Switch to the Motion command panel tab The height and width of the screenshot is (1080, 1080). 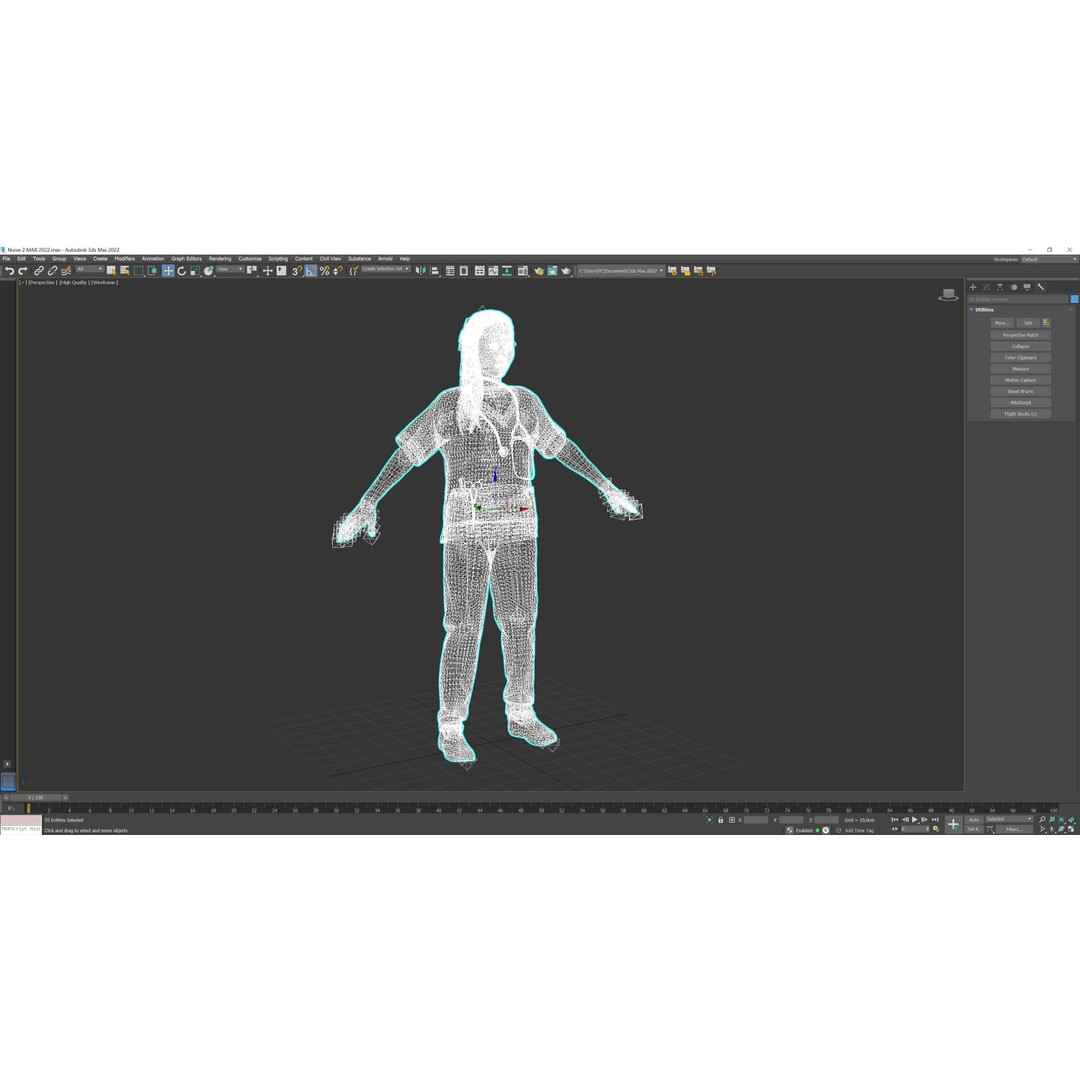click(x=1013, y=287)
